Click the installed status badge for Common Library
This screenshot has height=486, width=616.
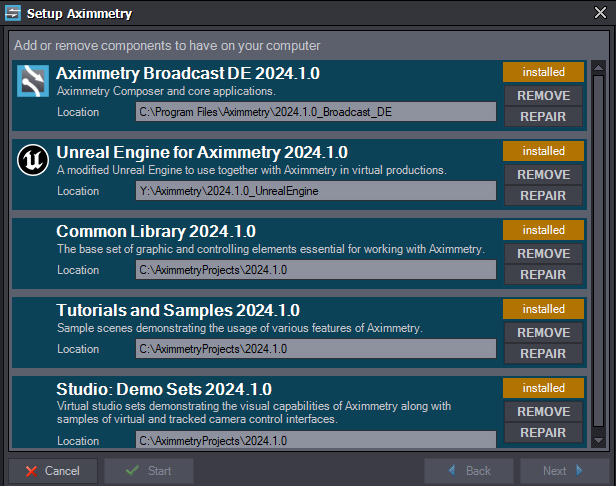coord(543,230)
